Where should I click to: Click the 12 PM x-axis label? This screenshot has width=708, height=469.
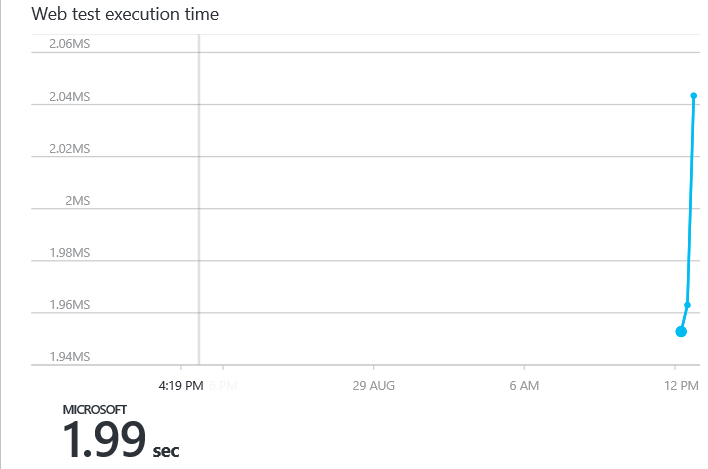681,385
